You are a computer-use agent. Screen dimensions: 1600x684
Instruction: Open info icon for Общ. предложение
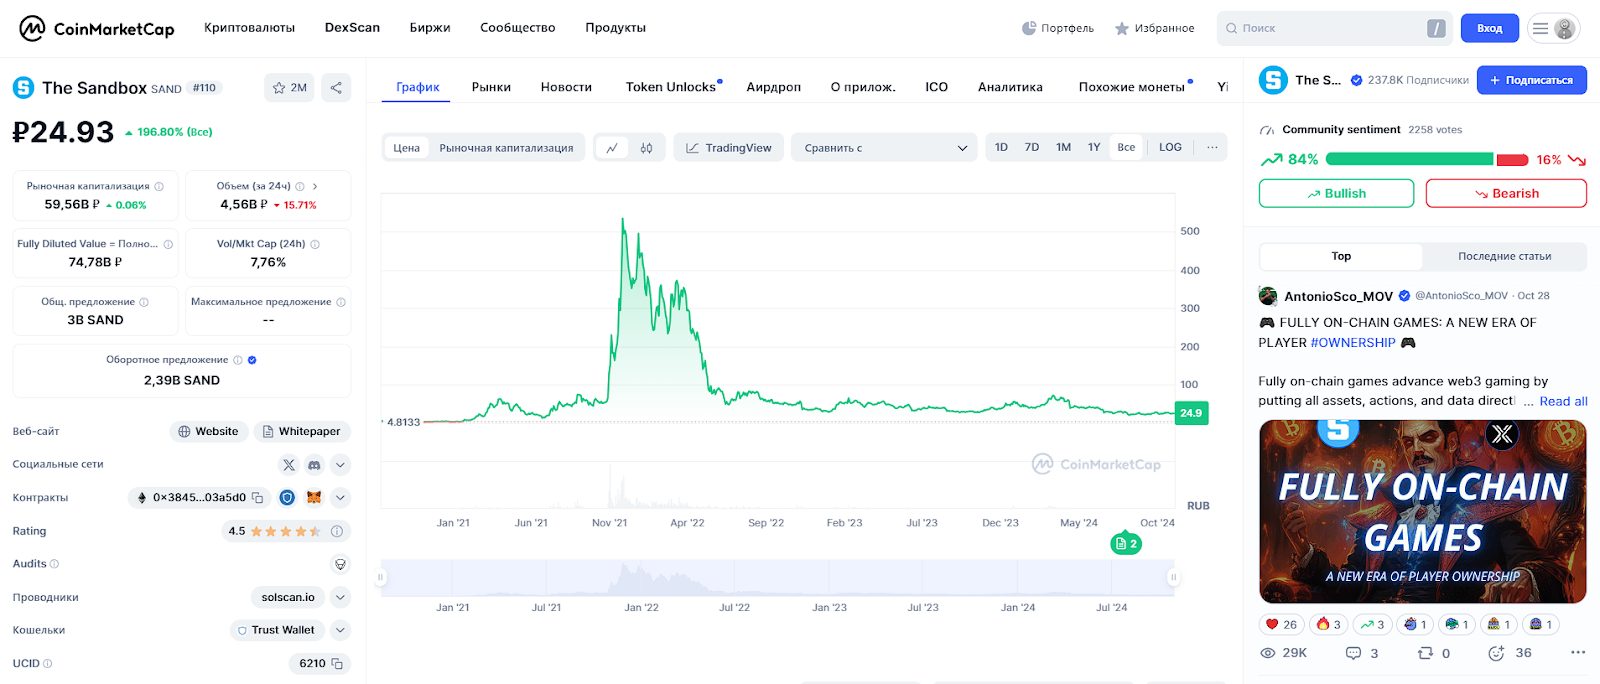(x=144, y=302)
